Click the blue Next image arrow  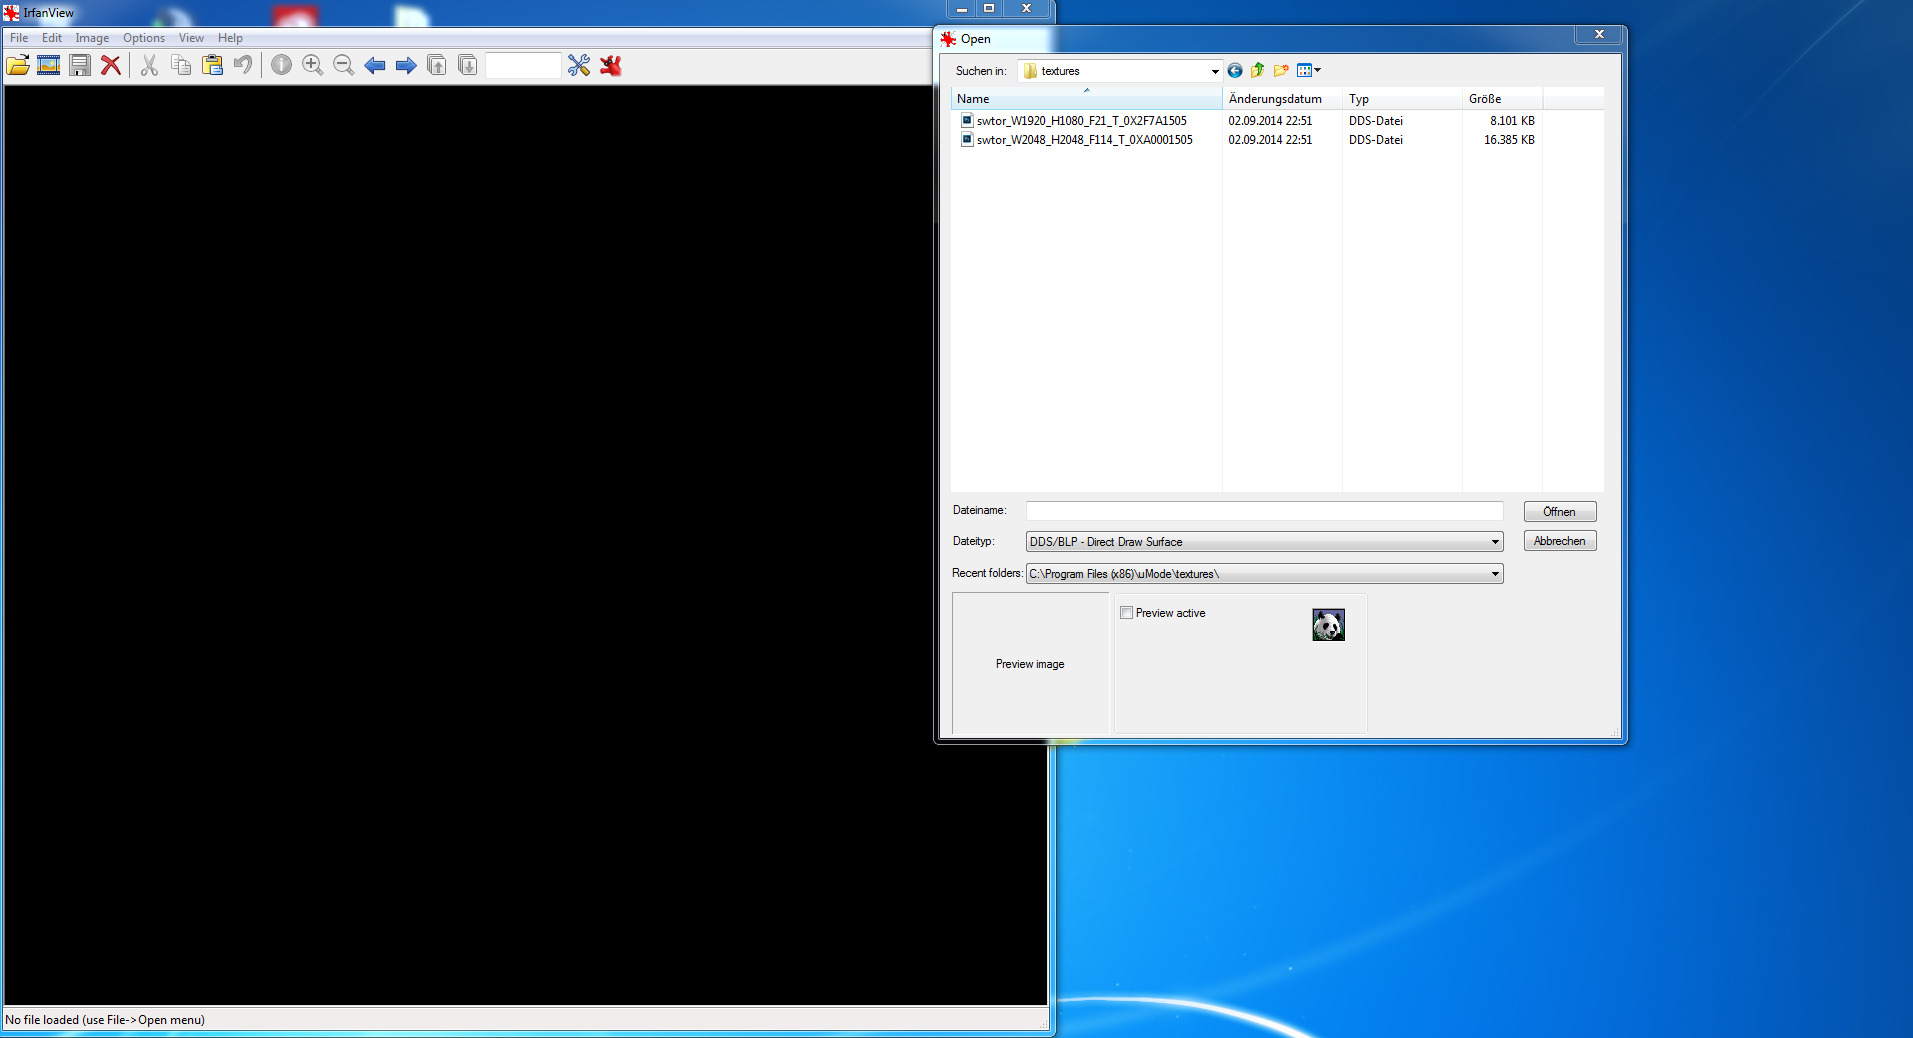pyautogui.click(x=406, y=66)
